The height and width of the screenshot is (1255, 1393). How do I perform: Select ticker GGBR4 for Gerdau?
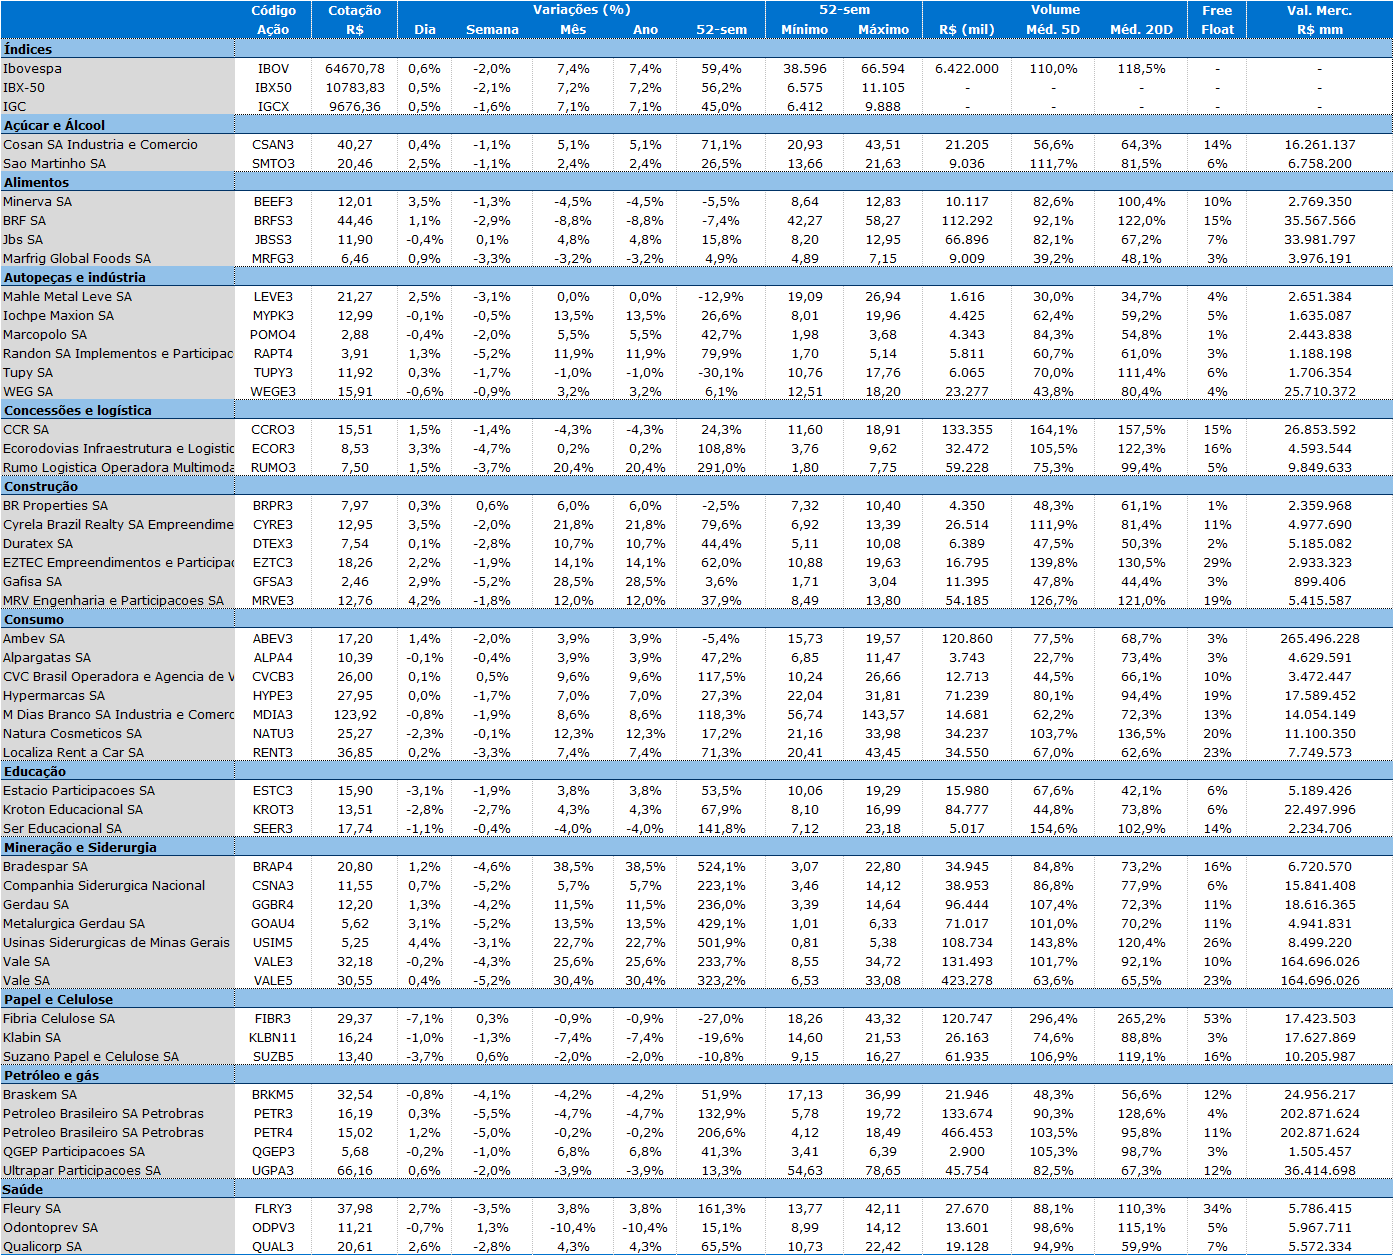pos(273,905)
